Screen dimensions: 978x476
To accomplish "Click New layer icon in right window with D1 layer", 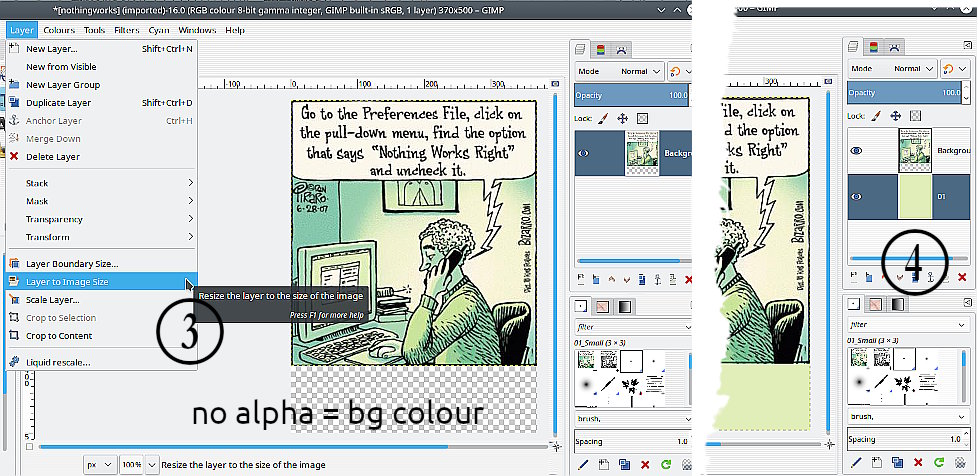I will (853, 276).
